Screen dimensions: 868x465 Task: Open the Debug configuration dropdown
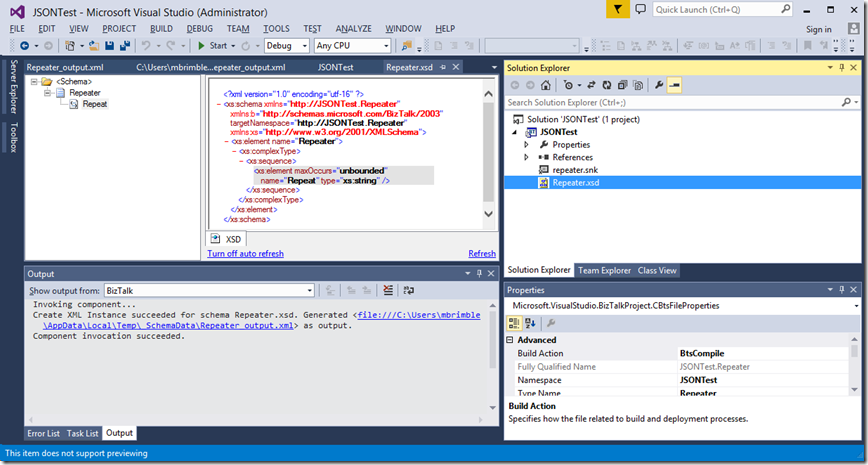(304, 46)
